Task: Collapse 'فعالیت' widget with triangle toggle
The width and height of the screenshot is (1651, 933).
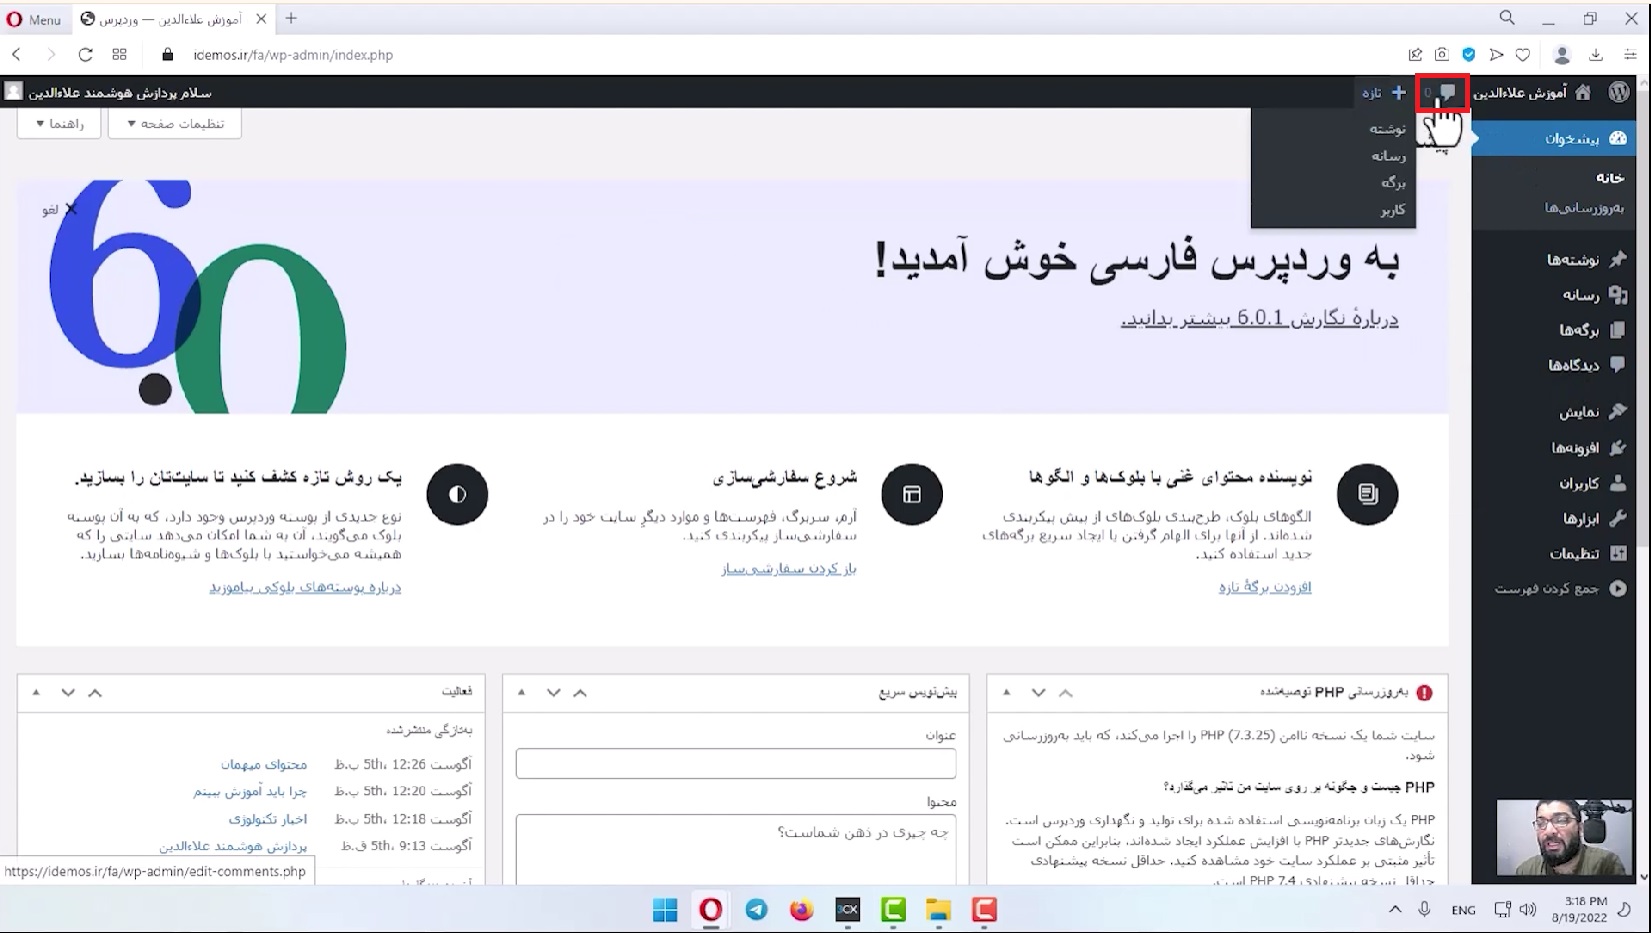Action: pyautogui.click(x=36, y=692)
